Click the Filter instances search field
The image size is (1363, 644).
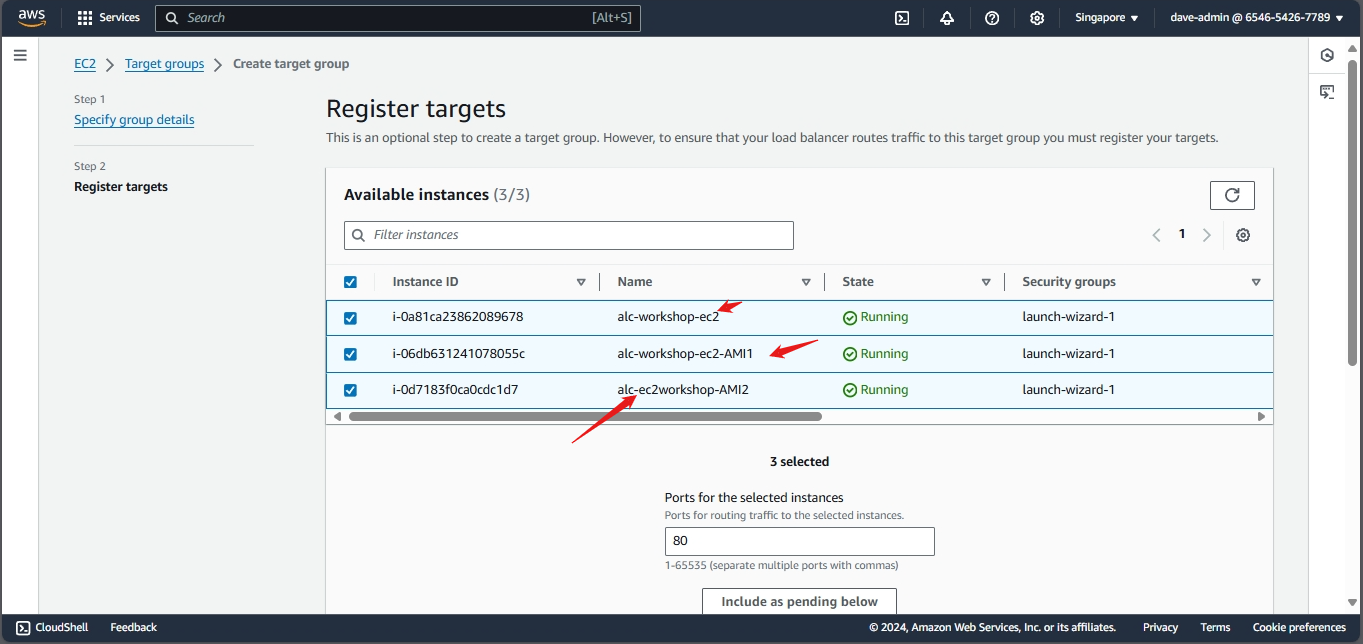[x=569, y=235]
